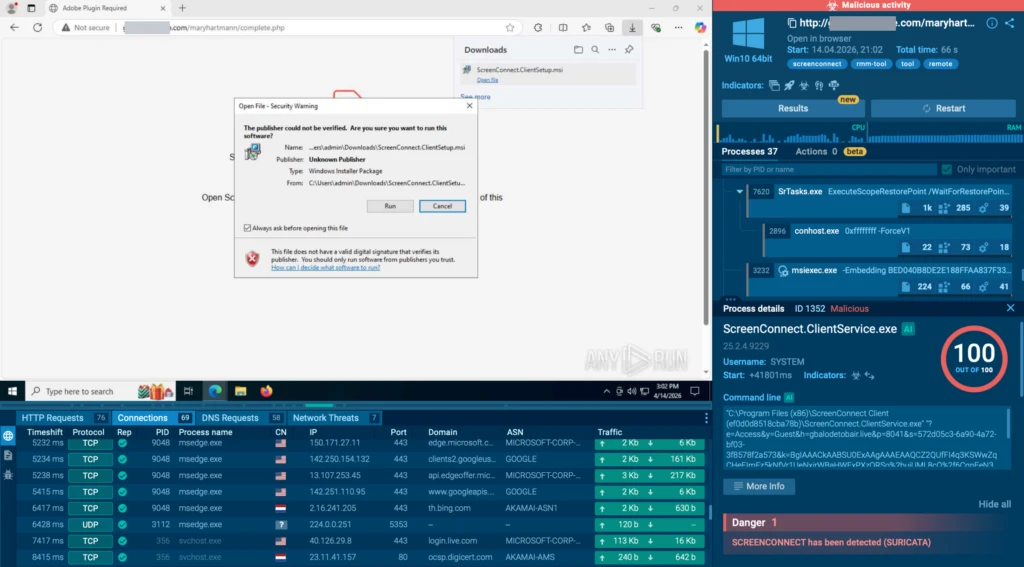Click the CPU usage graph
The height and width of the screenshot is (567, 1024).
(792, 133)
